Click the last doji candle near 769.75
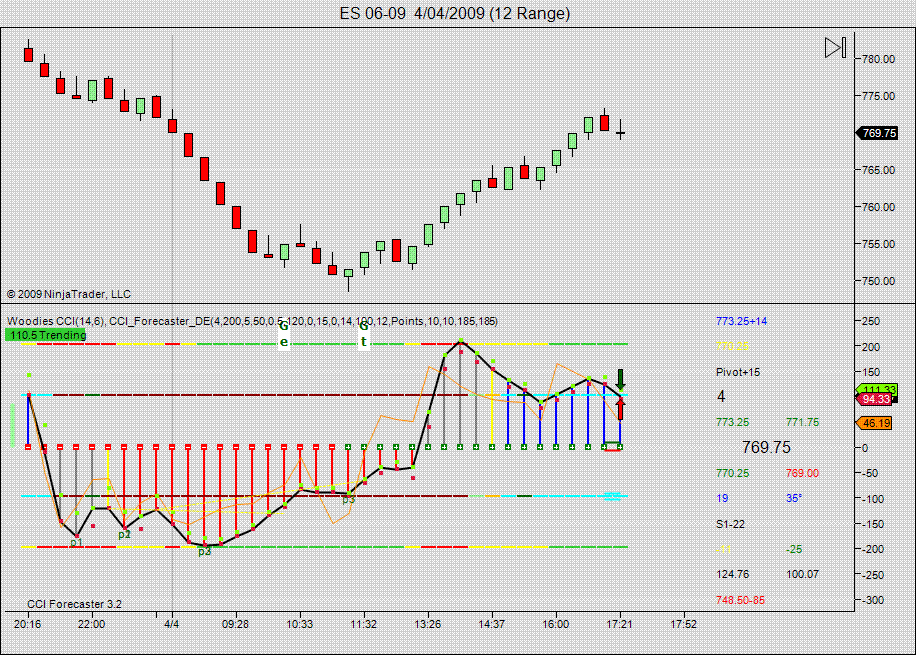 [620, 131]
